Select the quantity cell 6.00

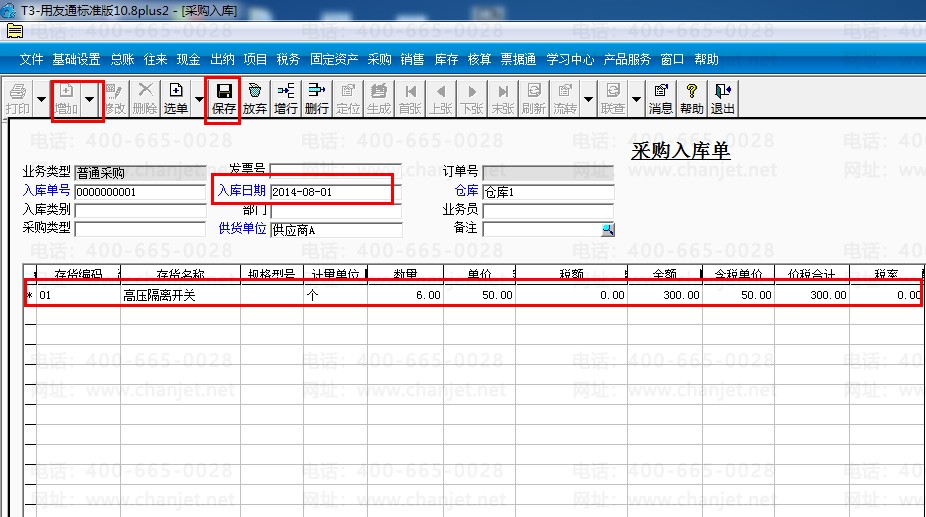pyautogui.click(x=405, y=295)
